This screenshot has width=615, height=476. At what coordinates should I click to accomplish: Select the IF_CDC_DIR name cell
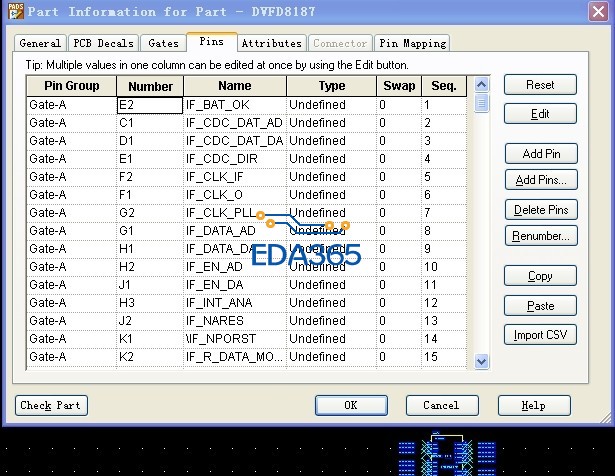pyautogui.click(x=235, y=159)
